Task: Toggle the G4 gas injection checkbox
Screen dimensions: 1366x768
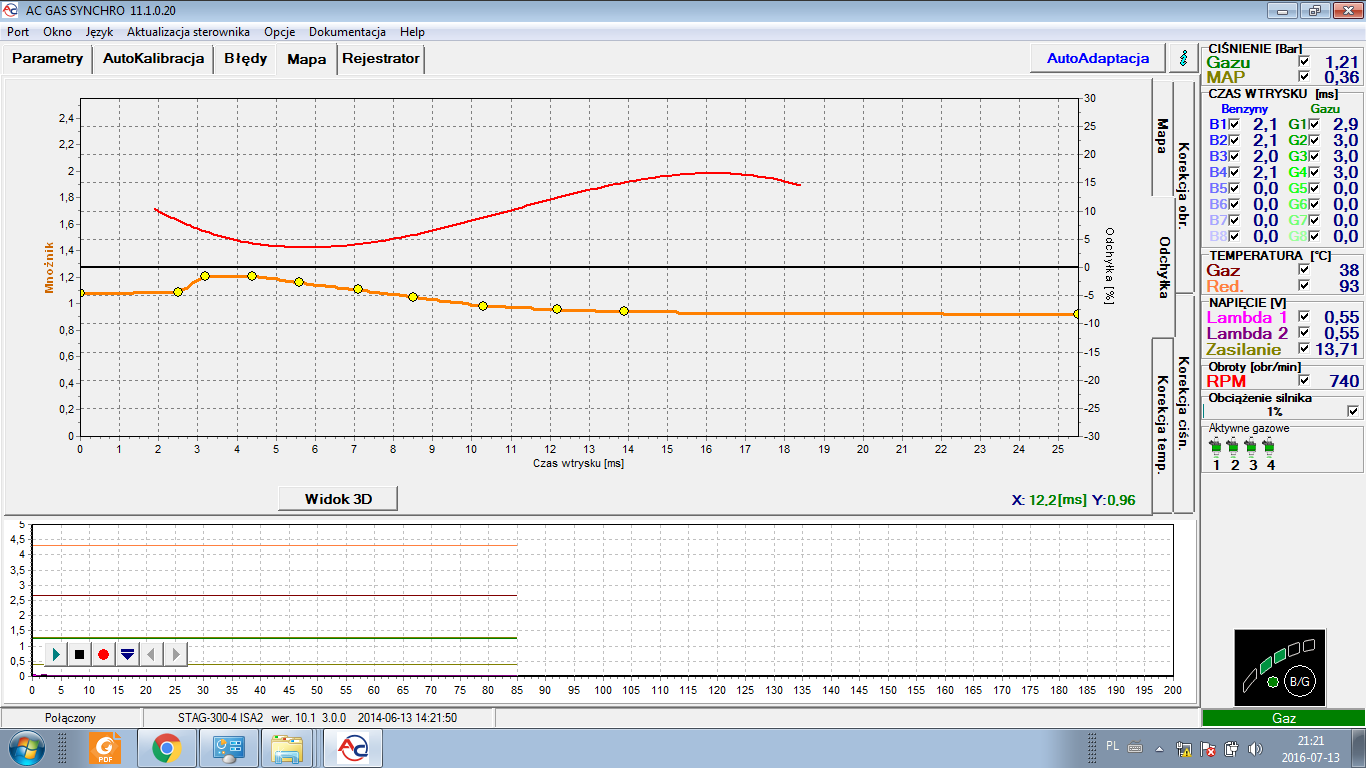Action: [x=1314, y=172]
